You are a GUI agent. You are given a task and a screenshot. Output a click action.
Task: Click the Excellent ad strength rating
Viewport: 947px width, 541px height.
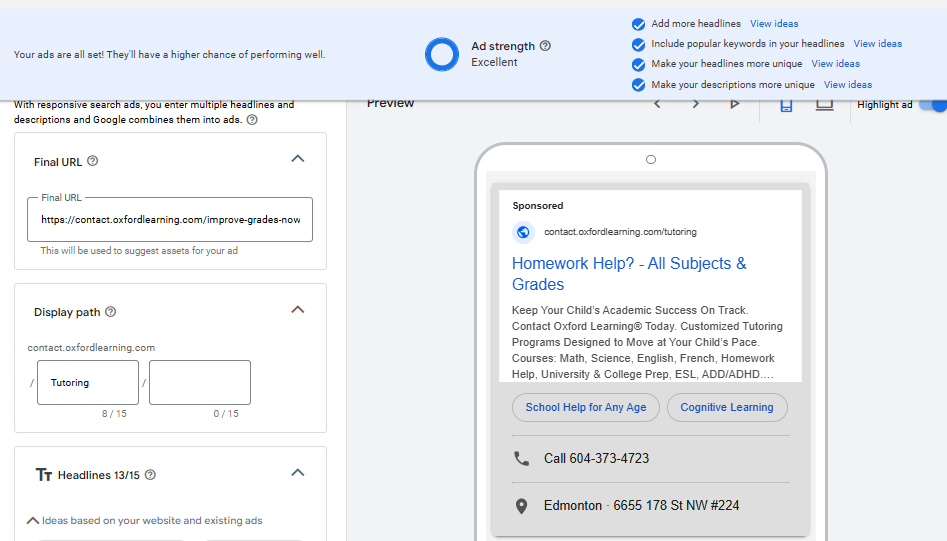494,62
